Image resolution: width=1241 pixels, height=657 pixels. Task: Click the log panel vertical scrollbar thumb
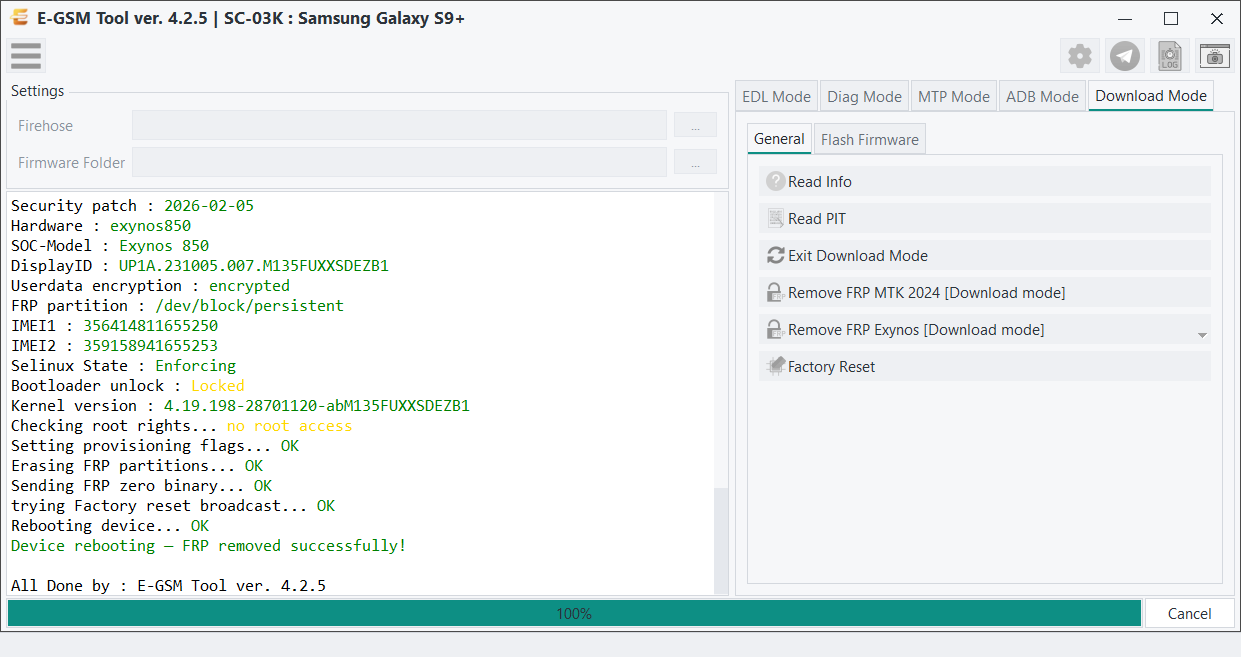coord(720,540)
